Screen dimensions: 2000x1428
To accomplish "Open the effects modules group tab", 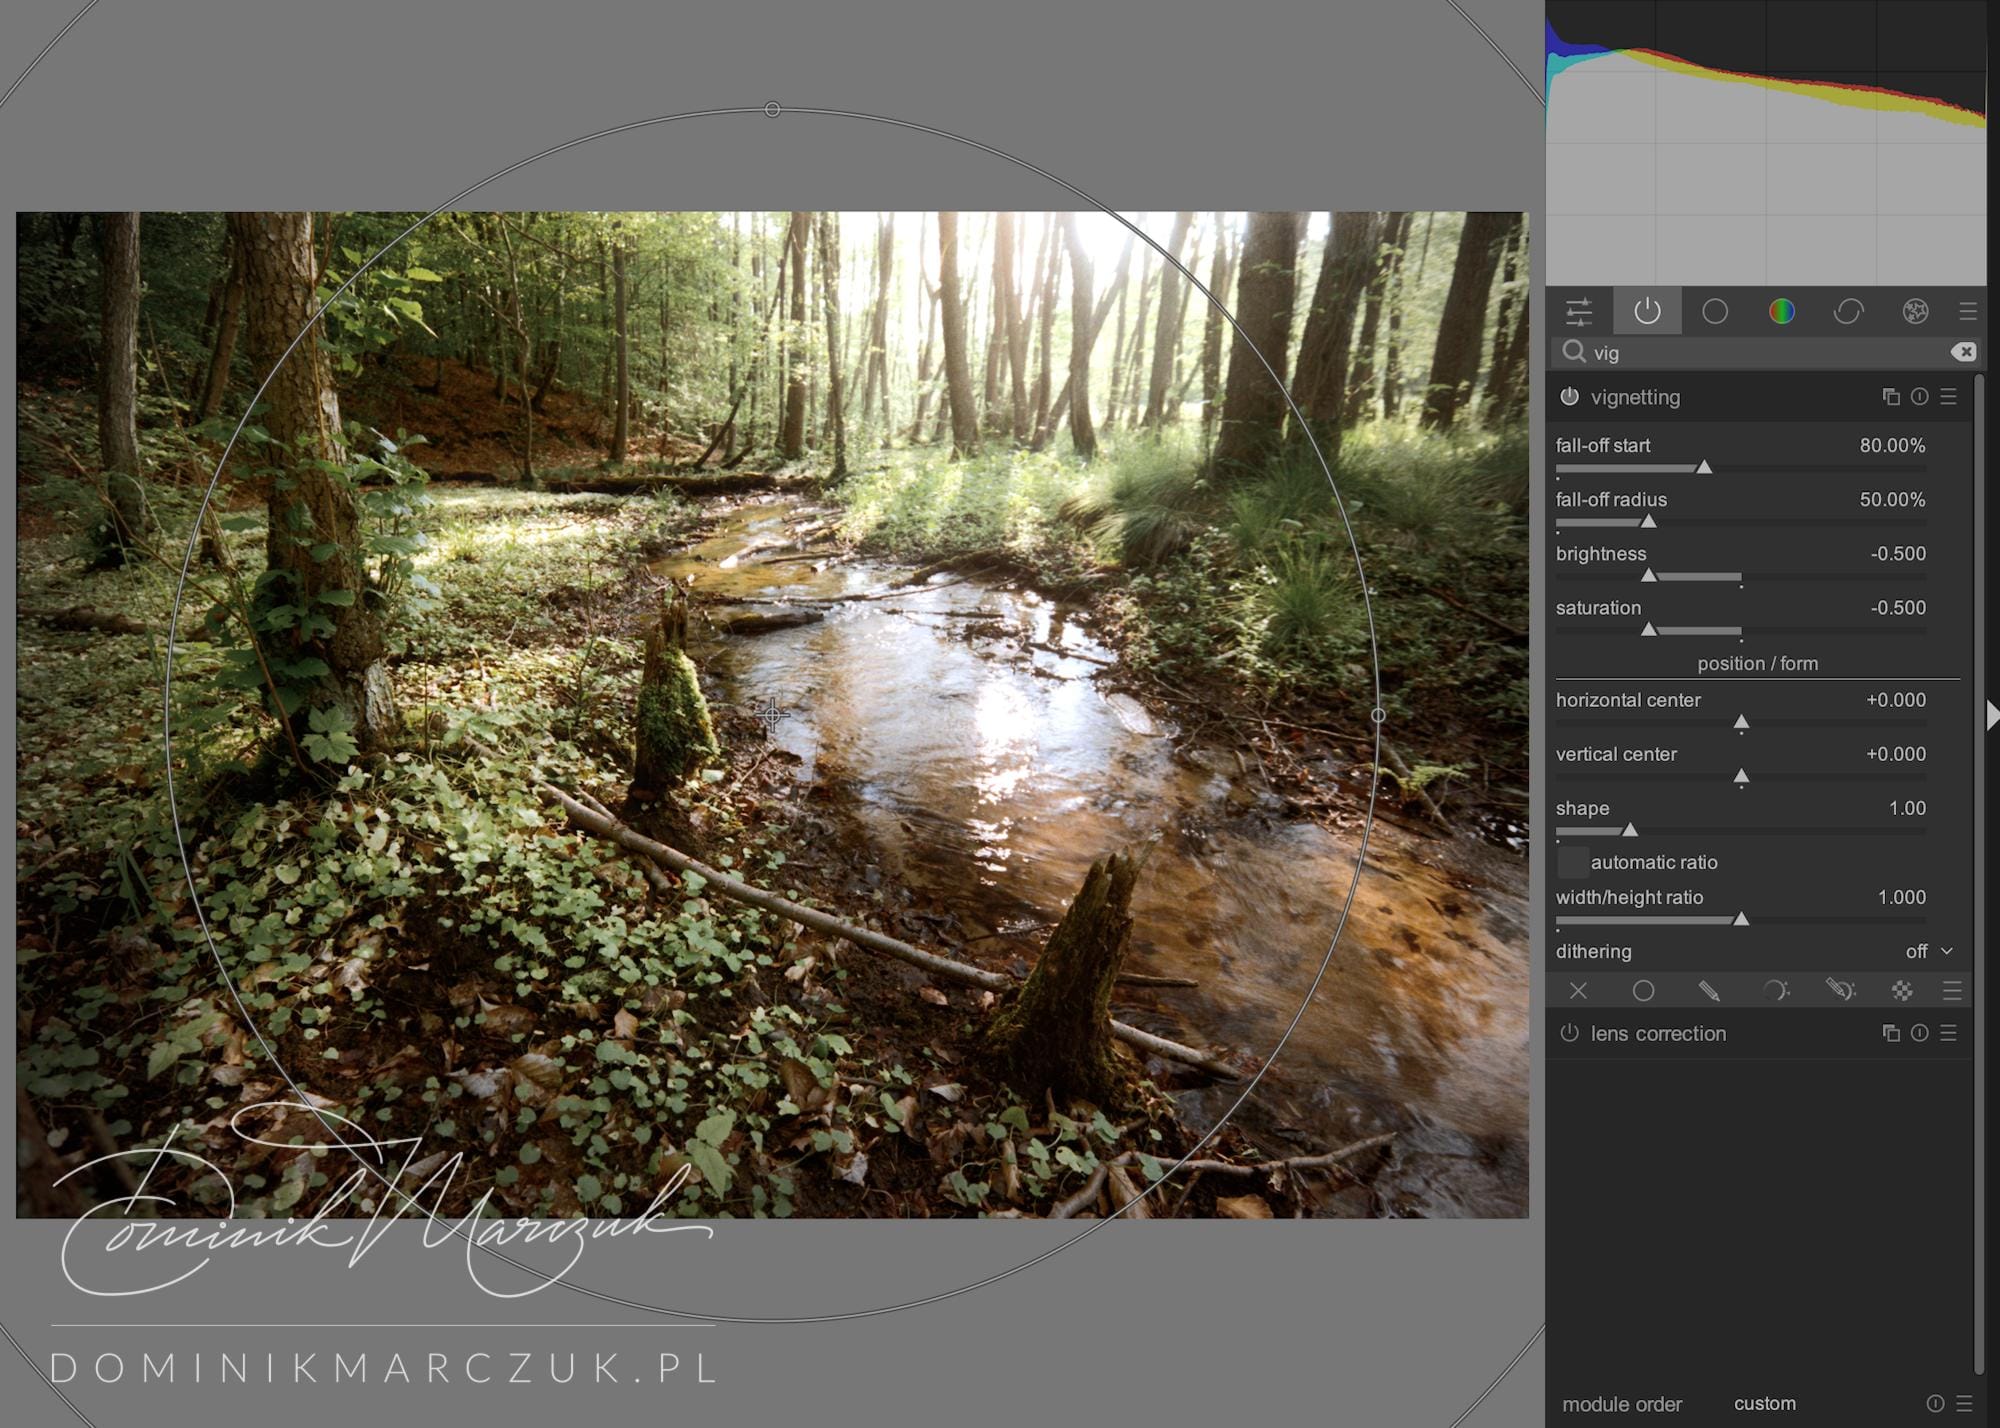I will [1915, 312].
